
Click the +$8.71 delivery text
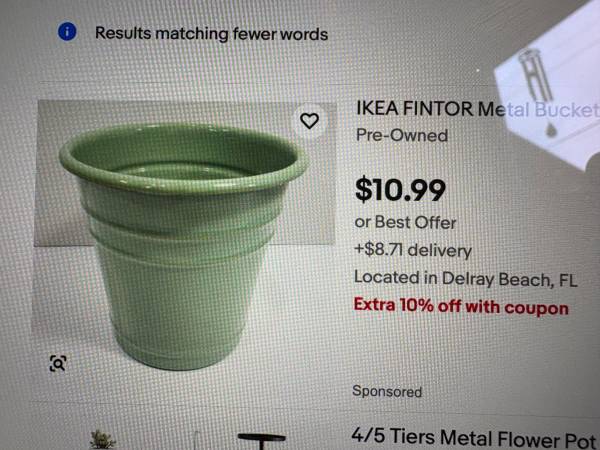tap(412, 250)
